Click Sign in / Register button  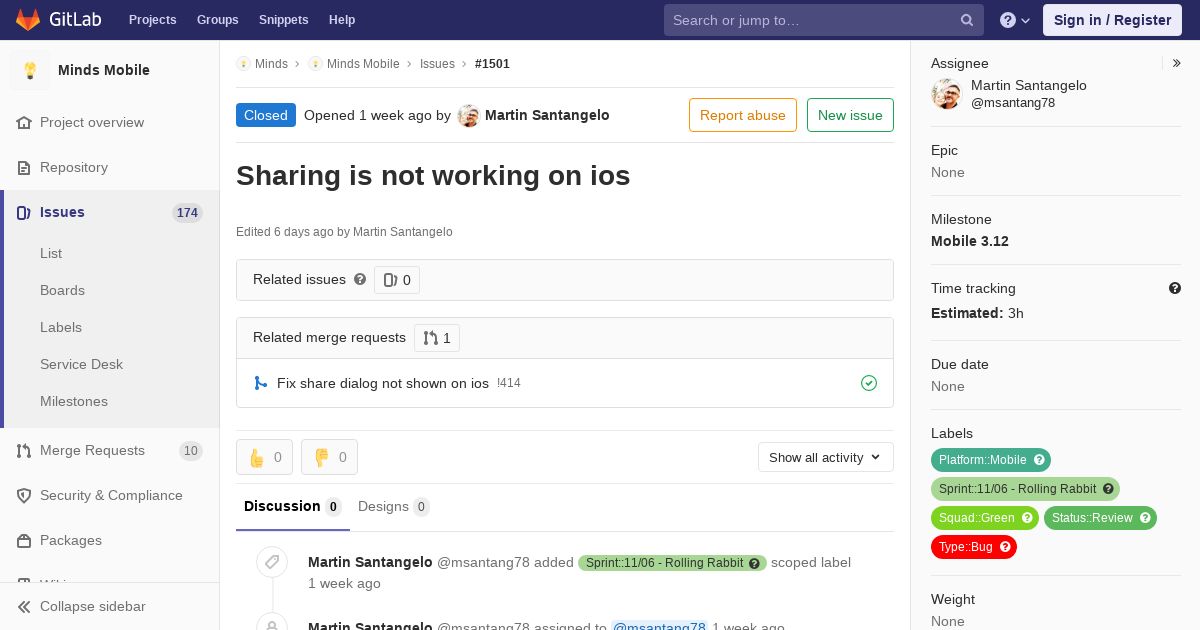click(x=1112, y=20)
